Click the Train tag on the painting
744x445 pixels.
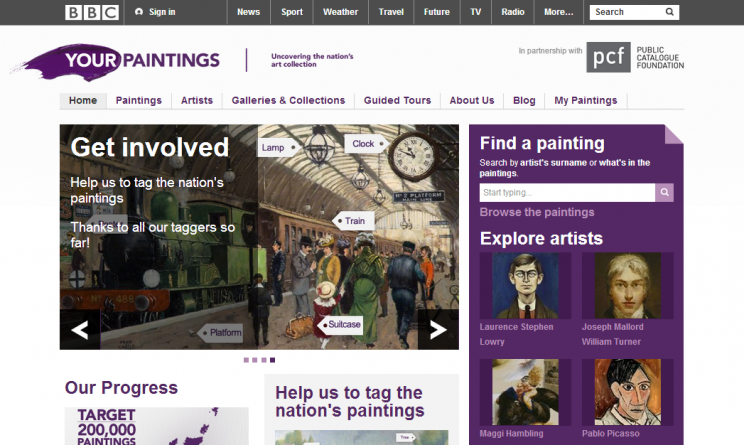353,221
